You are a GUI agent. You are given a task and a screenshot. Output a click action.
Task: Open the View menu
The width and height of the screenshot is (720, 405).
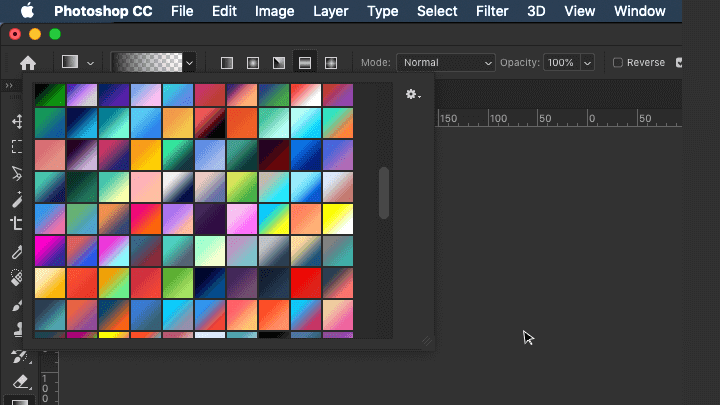coord(579,11)
